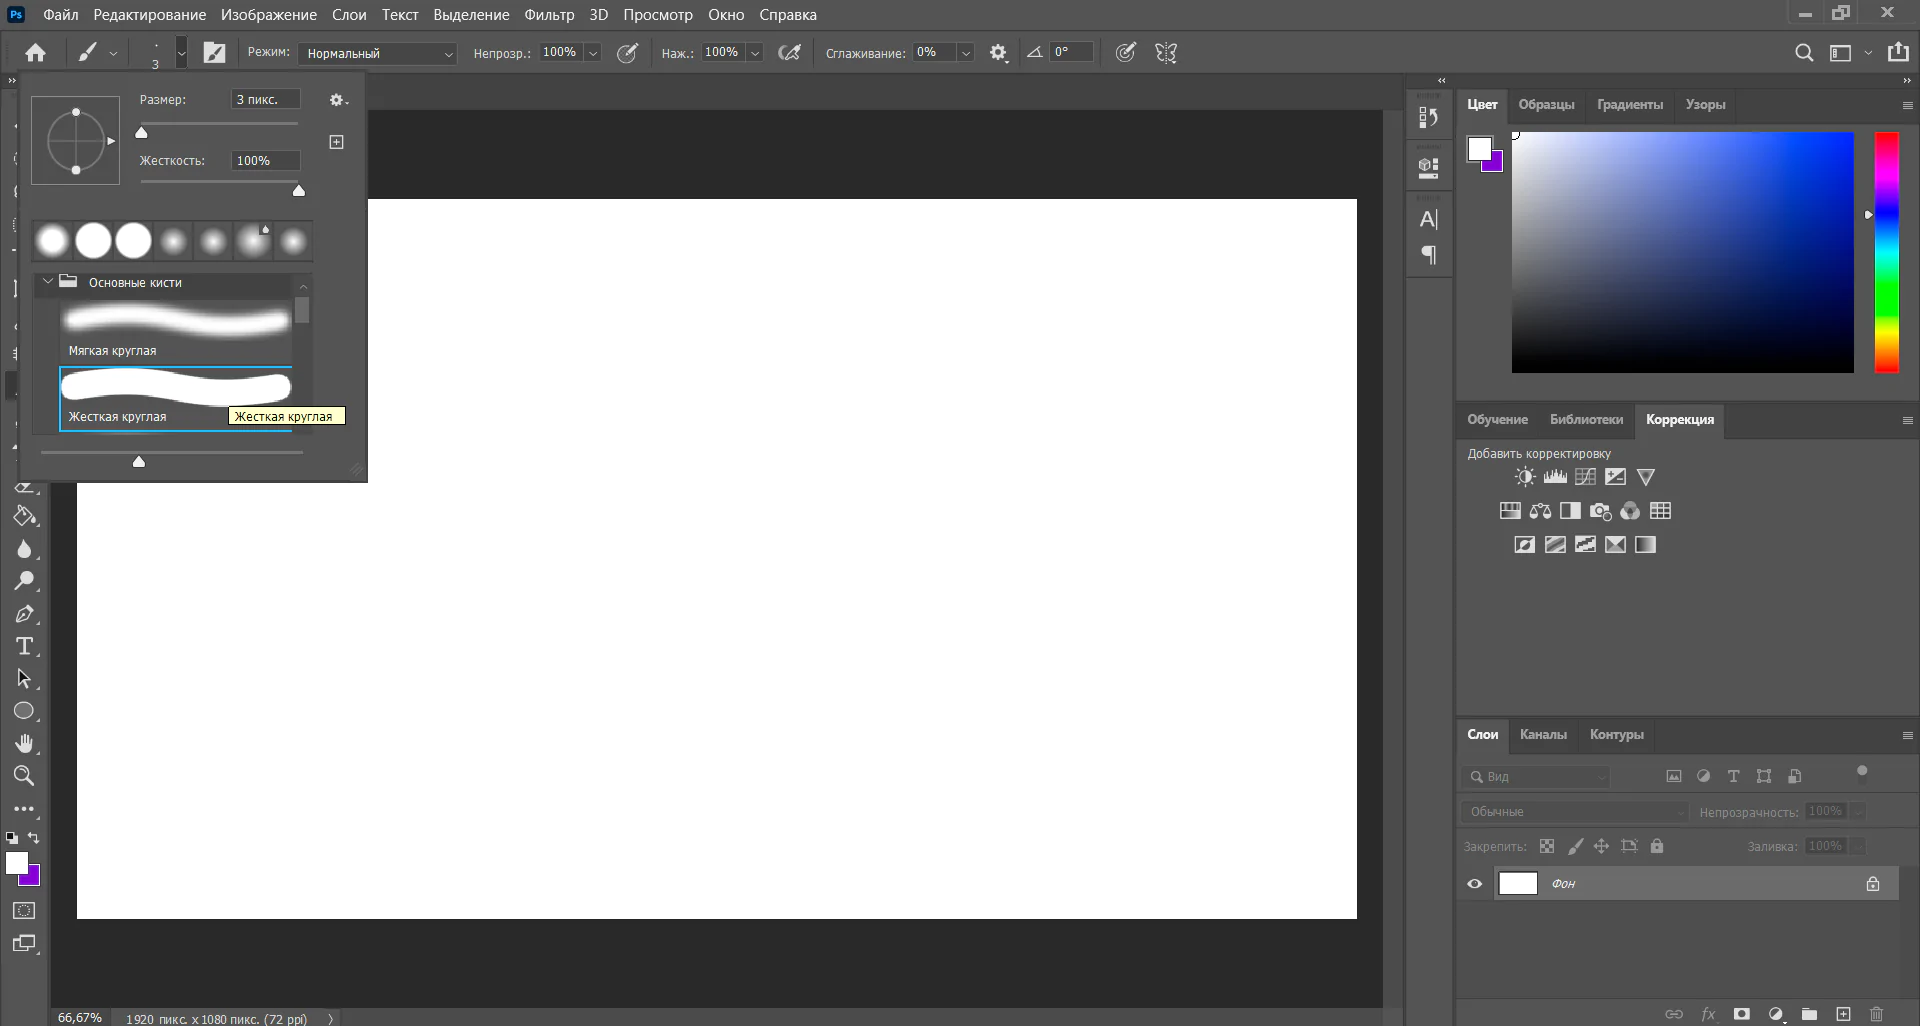Select the Text tool in toolbar
Image resolution: width=1920 pixels, height=1026 pixels.
[x=24, y=646]
